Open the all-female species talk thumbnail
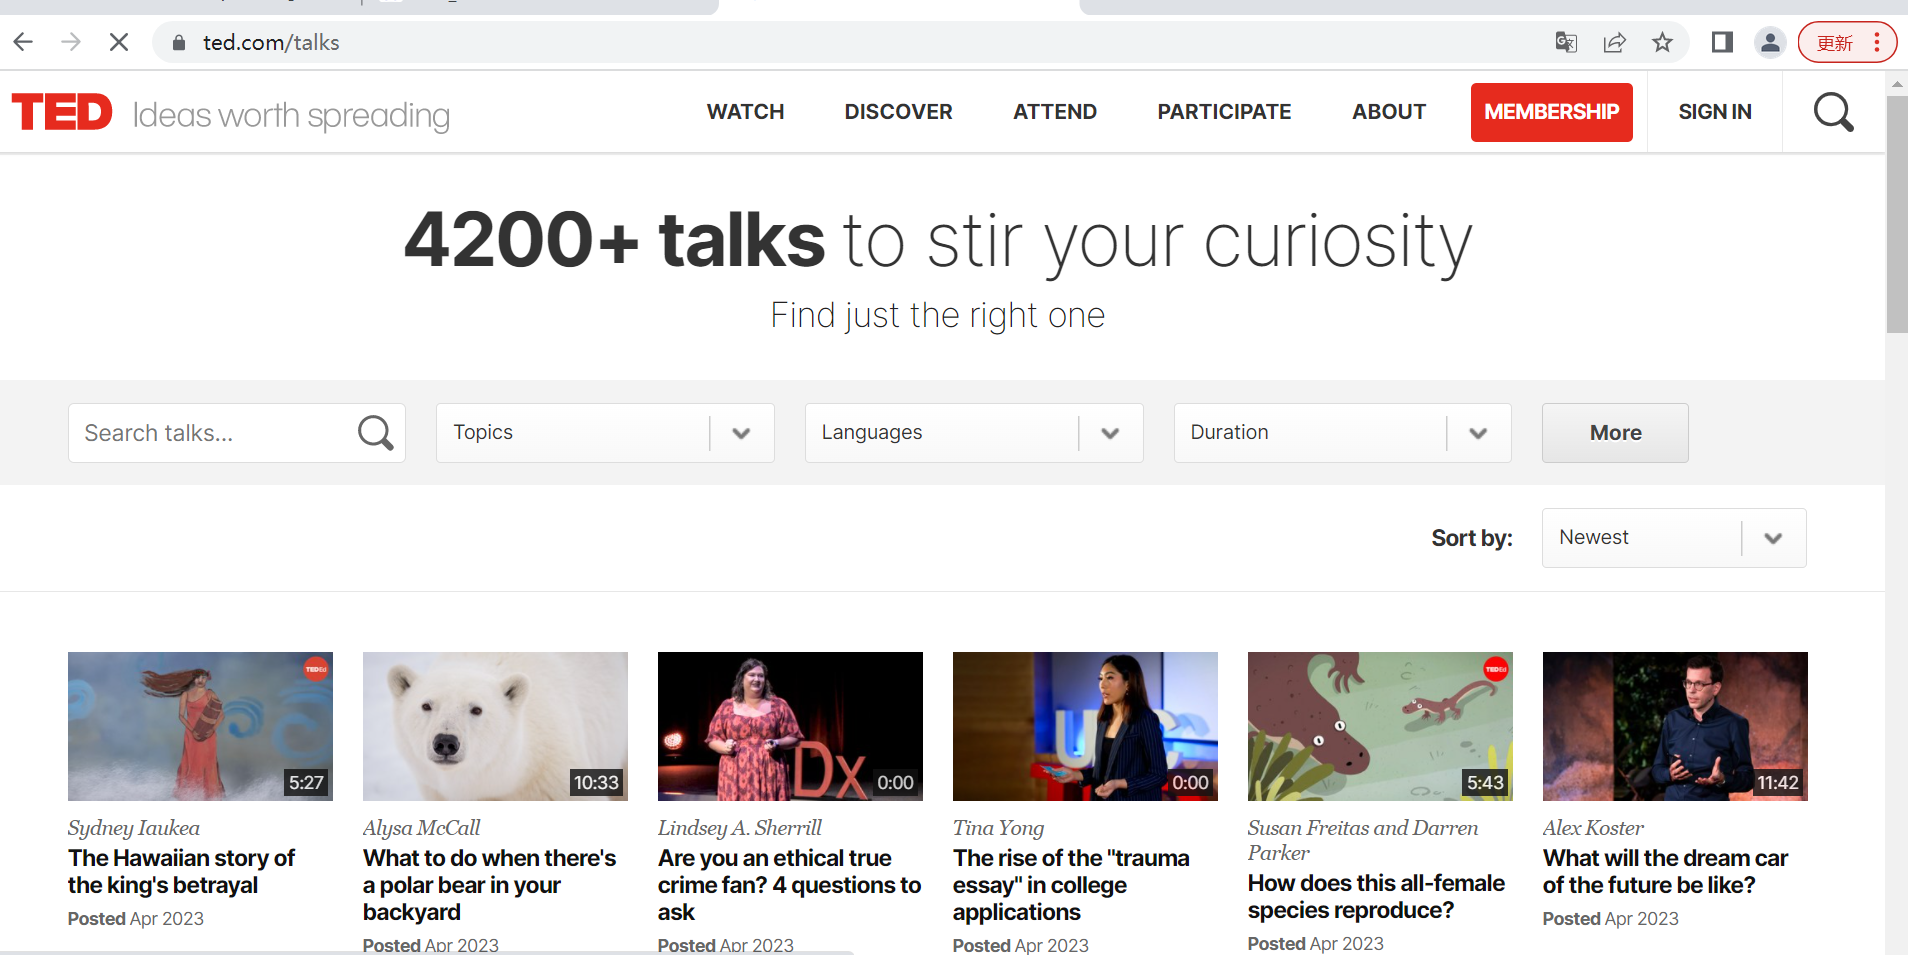The image size is (1908, 955). (x=1380, y=726)
